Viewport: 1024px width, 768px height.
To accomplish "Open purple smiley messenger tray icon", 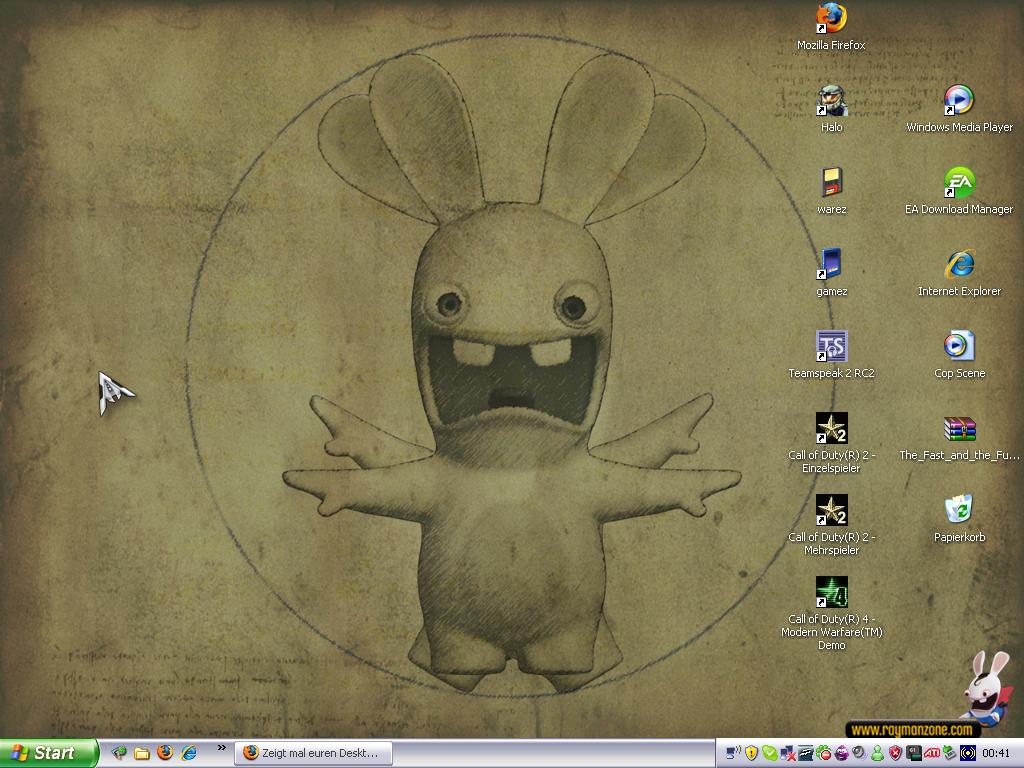I will pyautogui.click(x=841, y=753).
